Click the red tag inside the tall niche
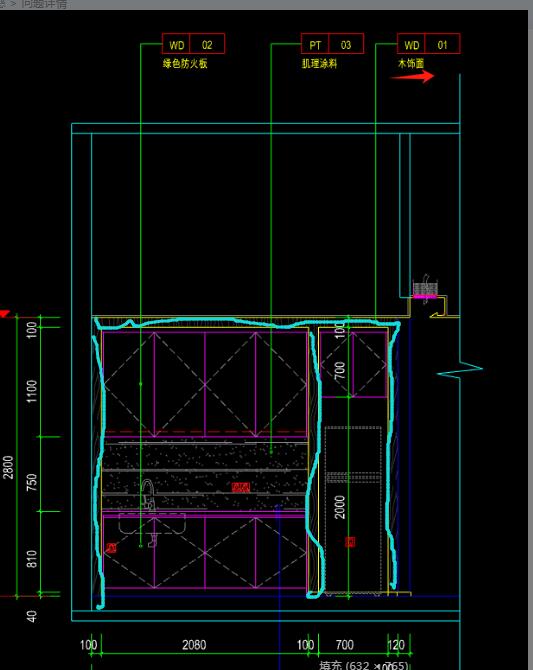The height and width of the screenshot is (670, 533). coord(350,542)
